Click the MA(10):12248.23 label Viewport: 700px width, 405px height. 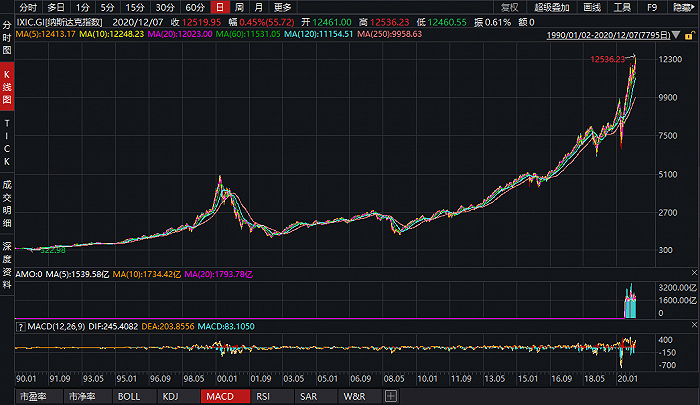112,34
